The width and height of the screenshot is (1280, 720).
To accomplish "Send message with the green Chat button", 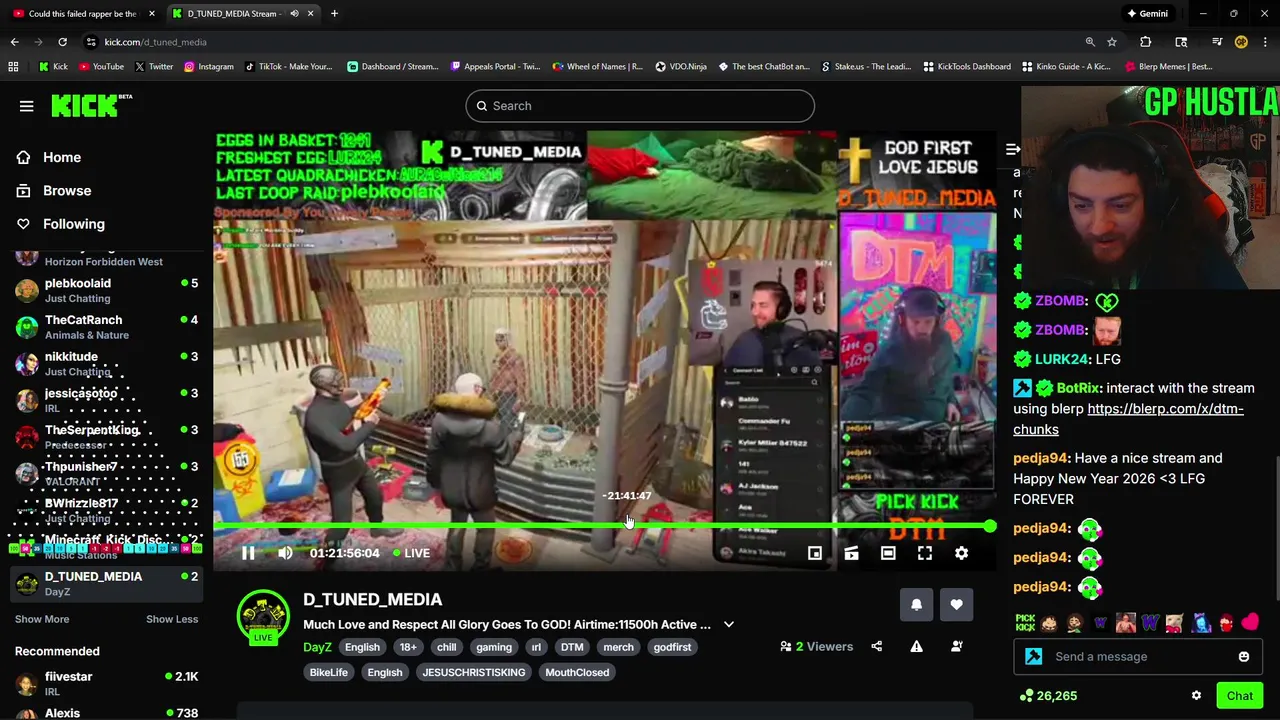I will (1239, 696).
